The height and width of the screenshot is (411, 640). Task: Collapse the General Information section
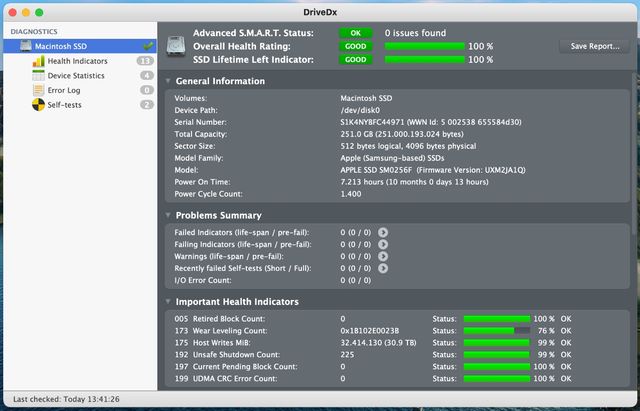[x=168, y=81]
